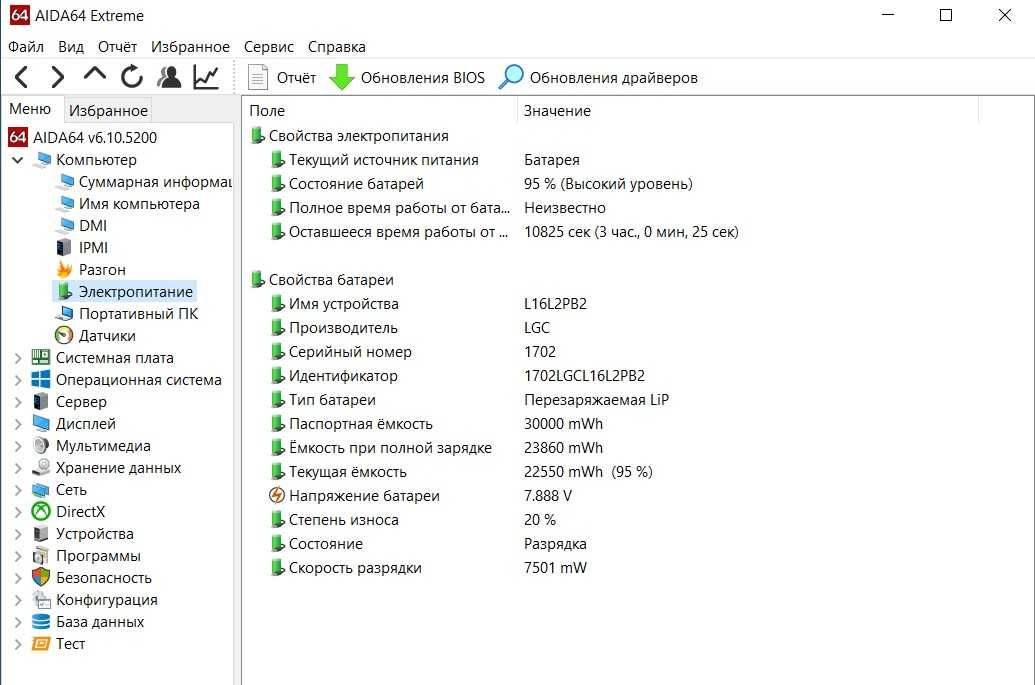The image size is (1035, 685).
Task: Open the Вид menu
Action: [x=71, y=47]
